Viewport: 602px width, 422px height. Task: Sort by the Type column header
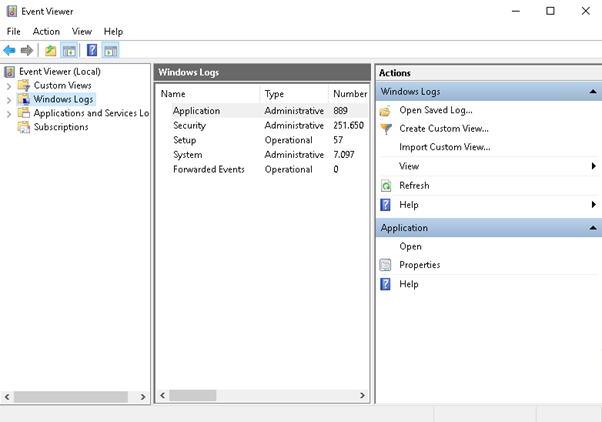294,94
